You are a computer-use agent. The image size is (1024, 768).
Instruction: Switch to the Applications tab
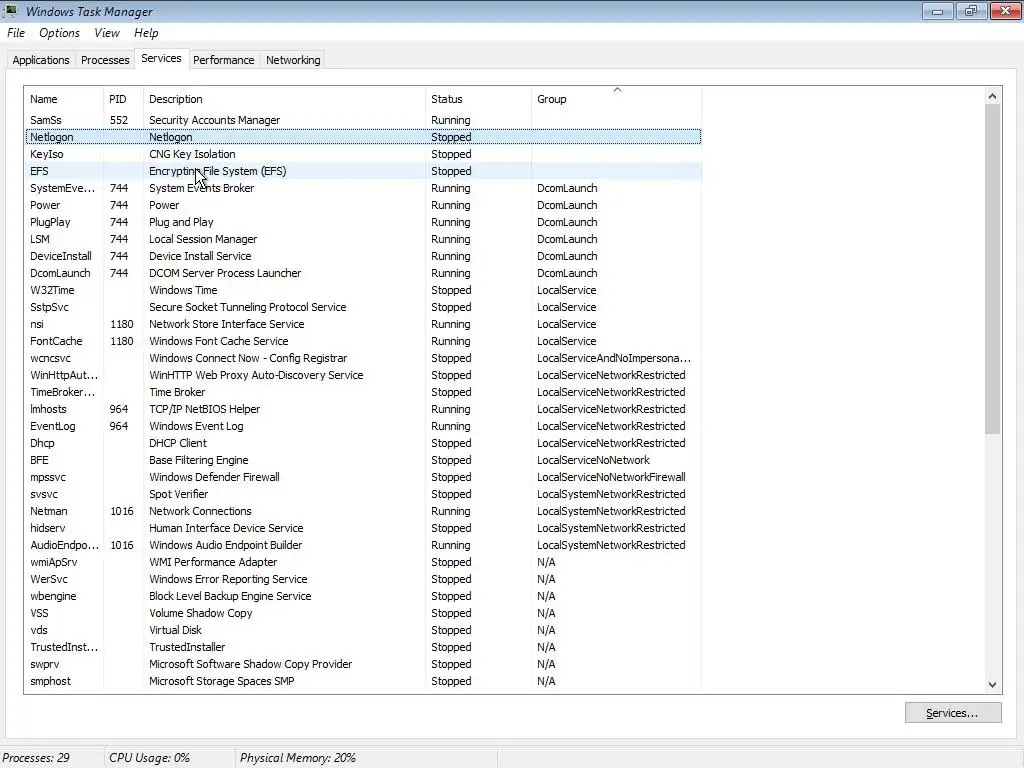40,60
